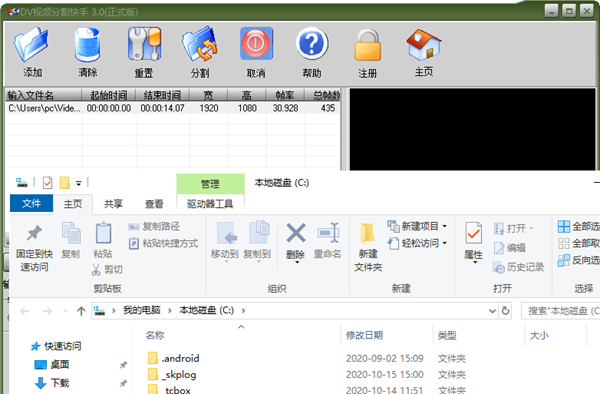Click 反向选择 invert selection icon
This screenshot has width=600, height=394.
coord(563,260)
